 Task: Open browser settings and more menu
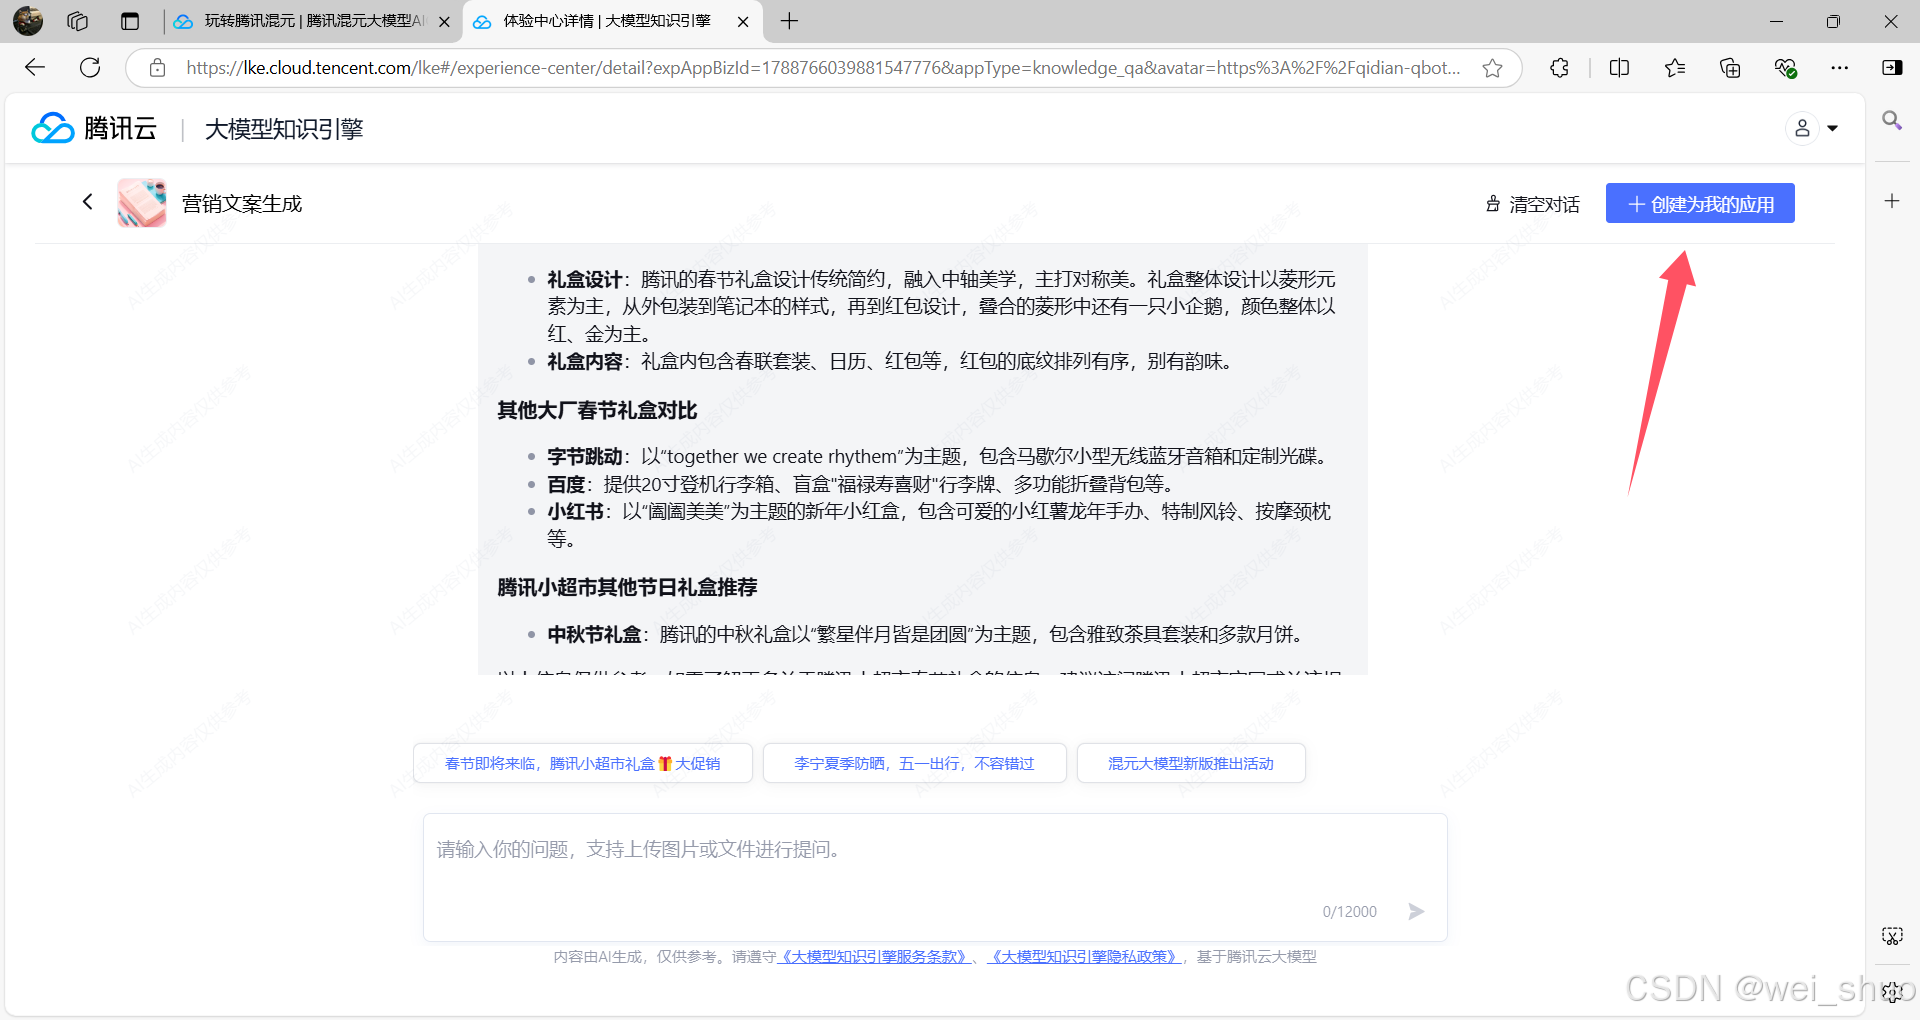[1839, 68]
